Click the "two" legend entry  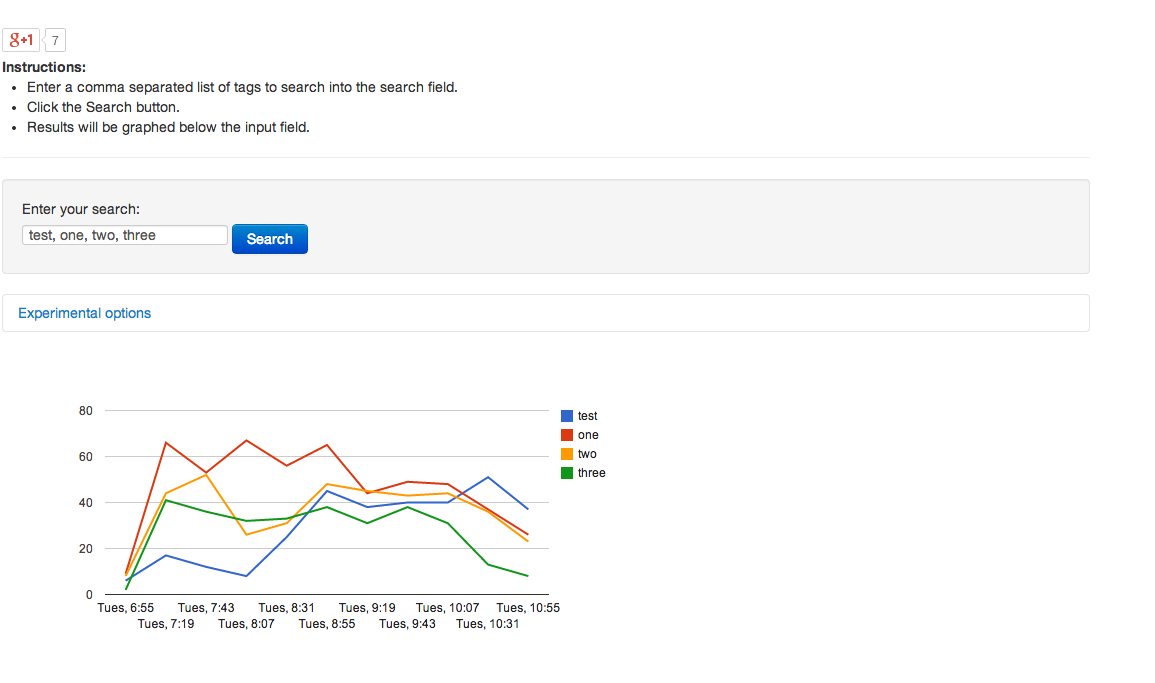[x=580, y=453]
